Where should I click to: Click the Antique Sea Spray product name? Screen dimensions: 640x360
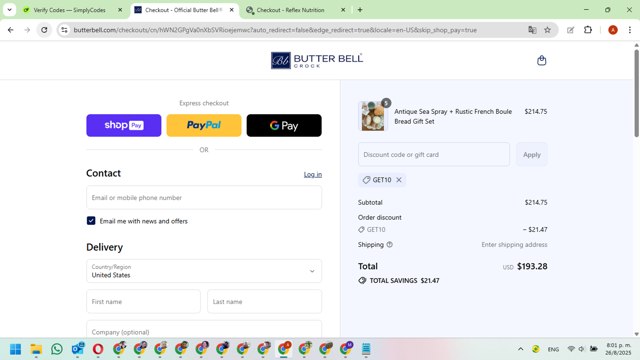[x=453, y=116]
